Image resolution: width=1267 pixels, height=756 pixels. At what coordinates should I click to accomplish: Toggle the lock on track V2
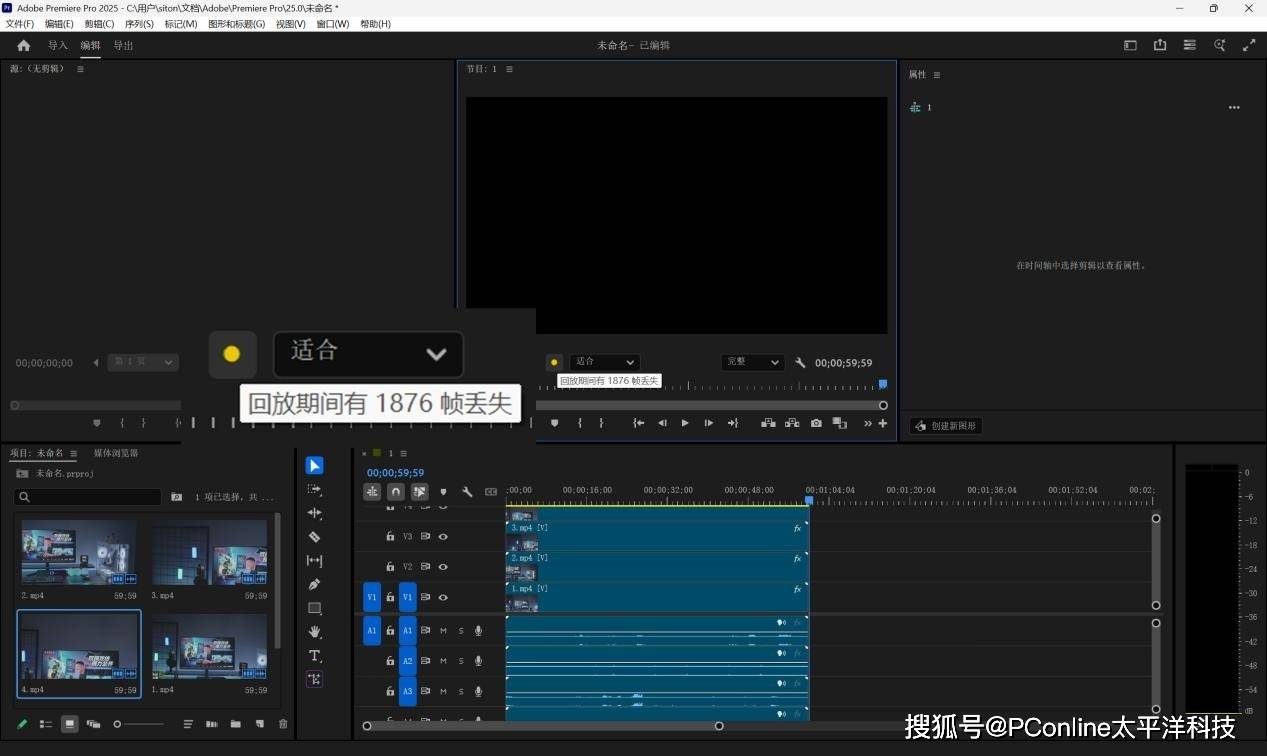point(390,567)
